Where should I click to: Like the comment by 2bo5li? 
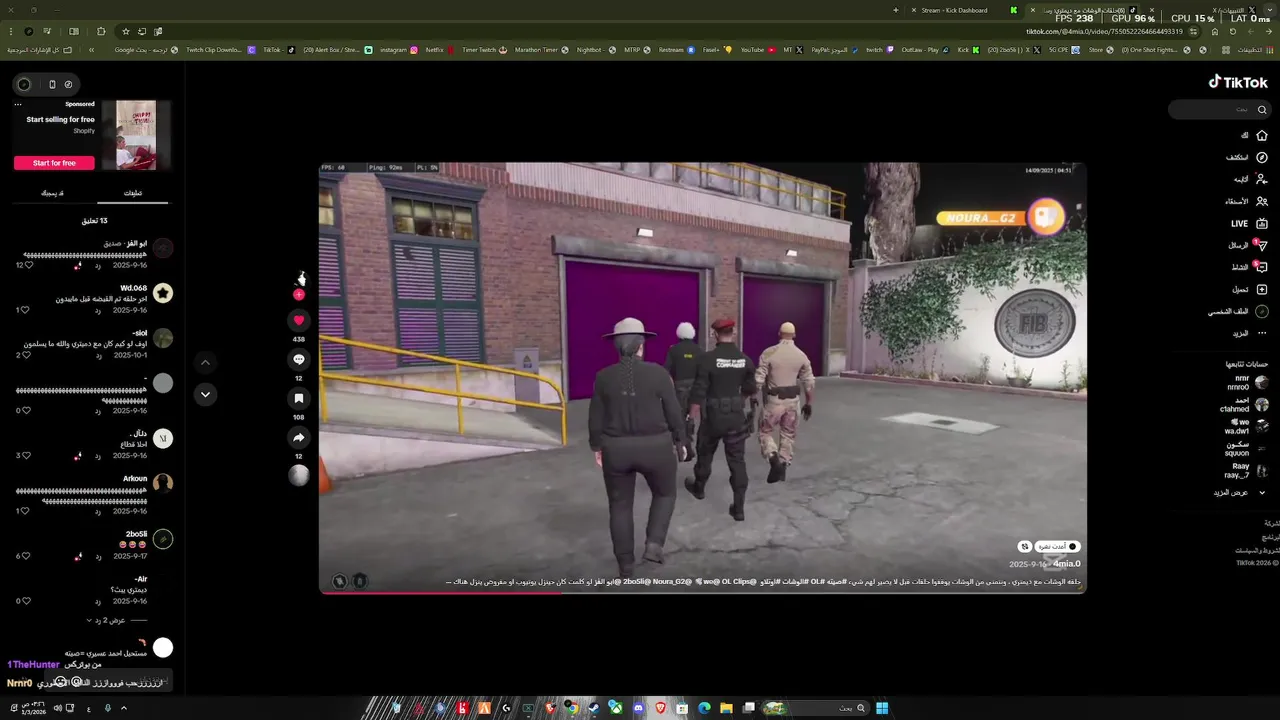(x=28, y=556)
